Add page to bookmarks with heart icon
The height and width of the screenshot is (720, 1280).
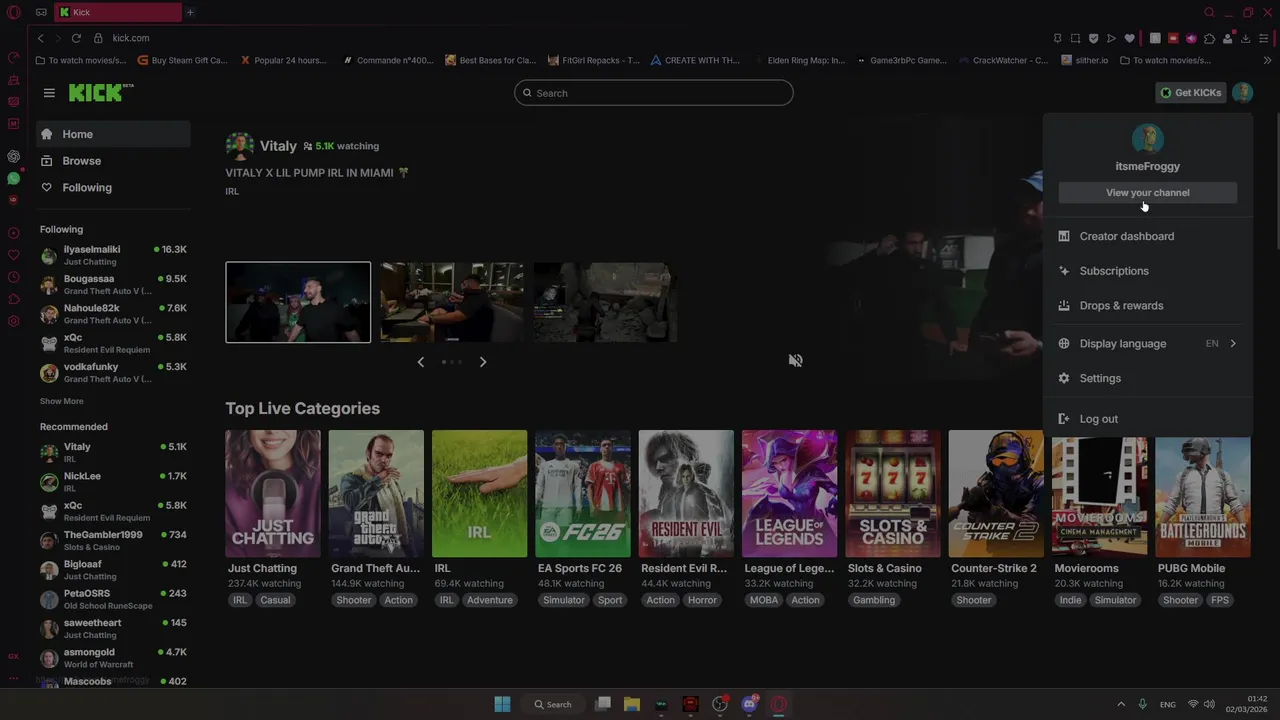(1129, 38)
